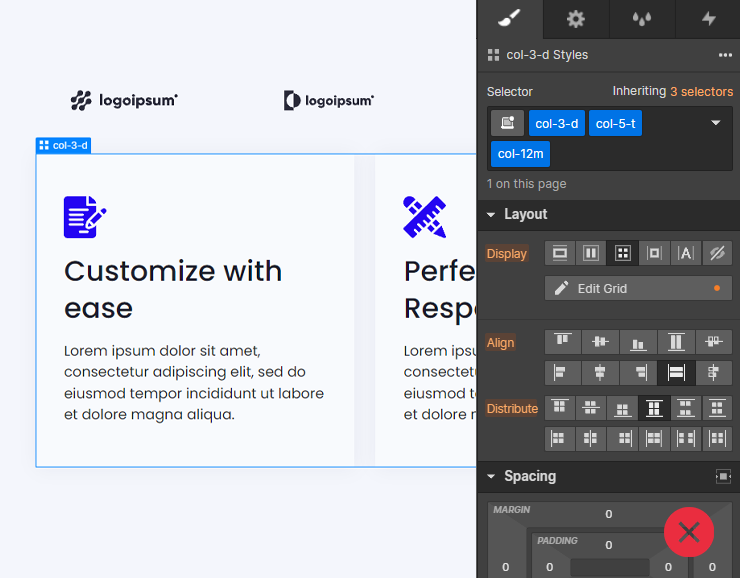Click the Inheriting 3 selectors link

702,92
